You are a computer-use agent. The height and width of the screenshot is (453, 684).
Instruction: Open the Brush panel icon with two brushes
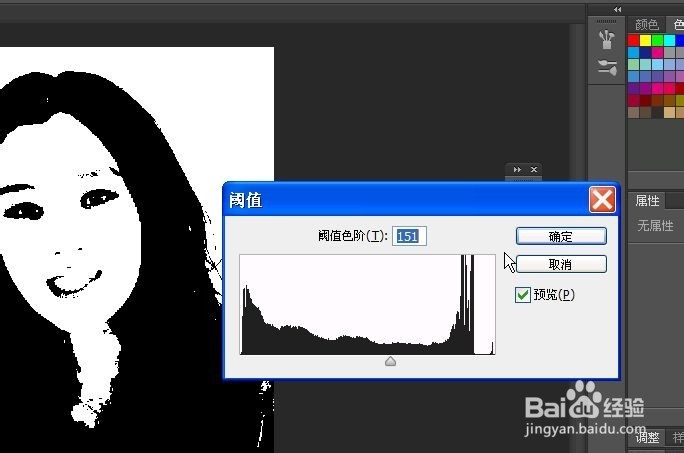click(x=607, y=68)
